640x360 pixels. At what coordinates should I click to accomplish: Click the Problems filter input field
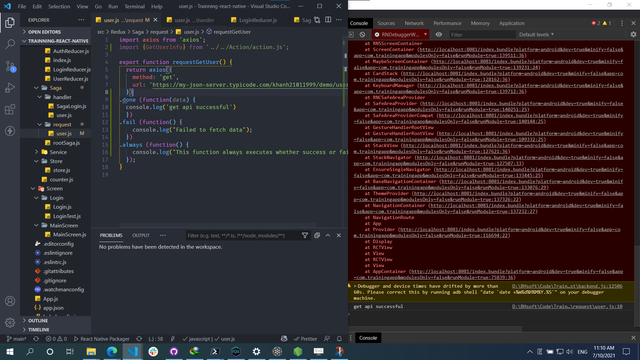click(x=243, y=236)
